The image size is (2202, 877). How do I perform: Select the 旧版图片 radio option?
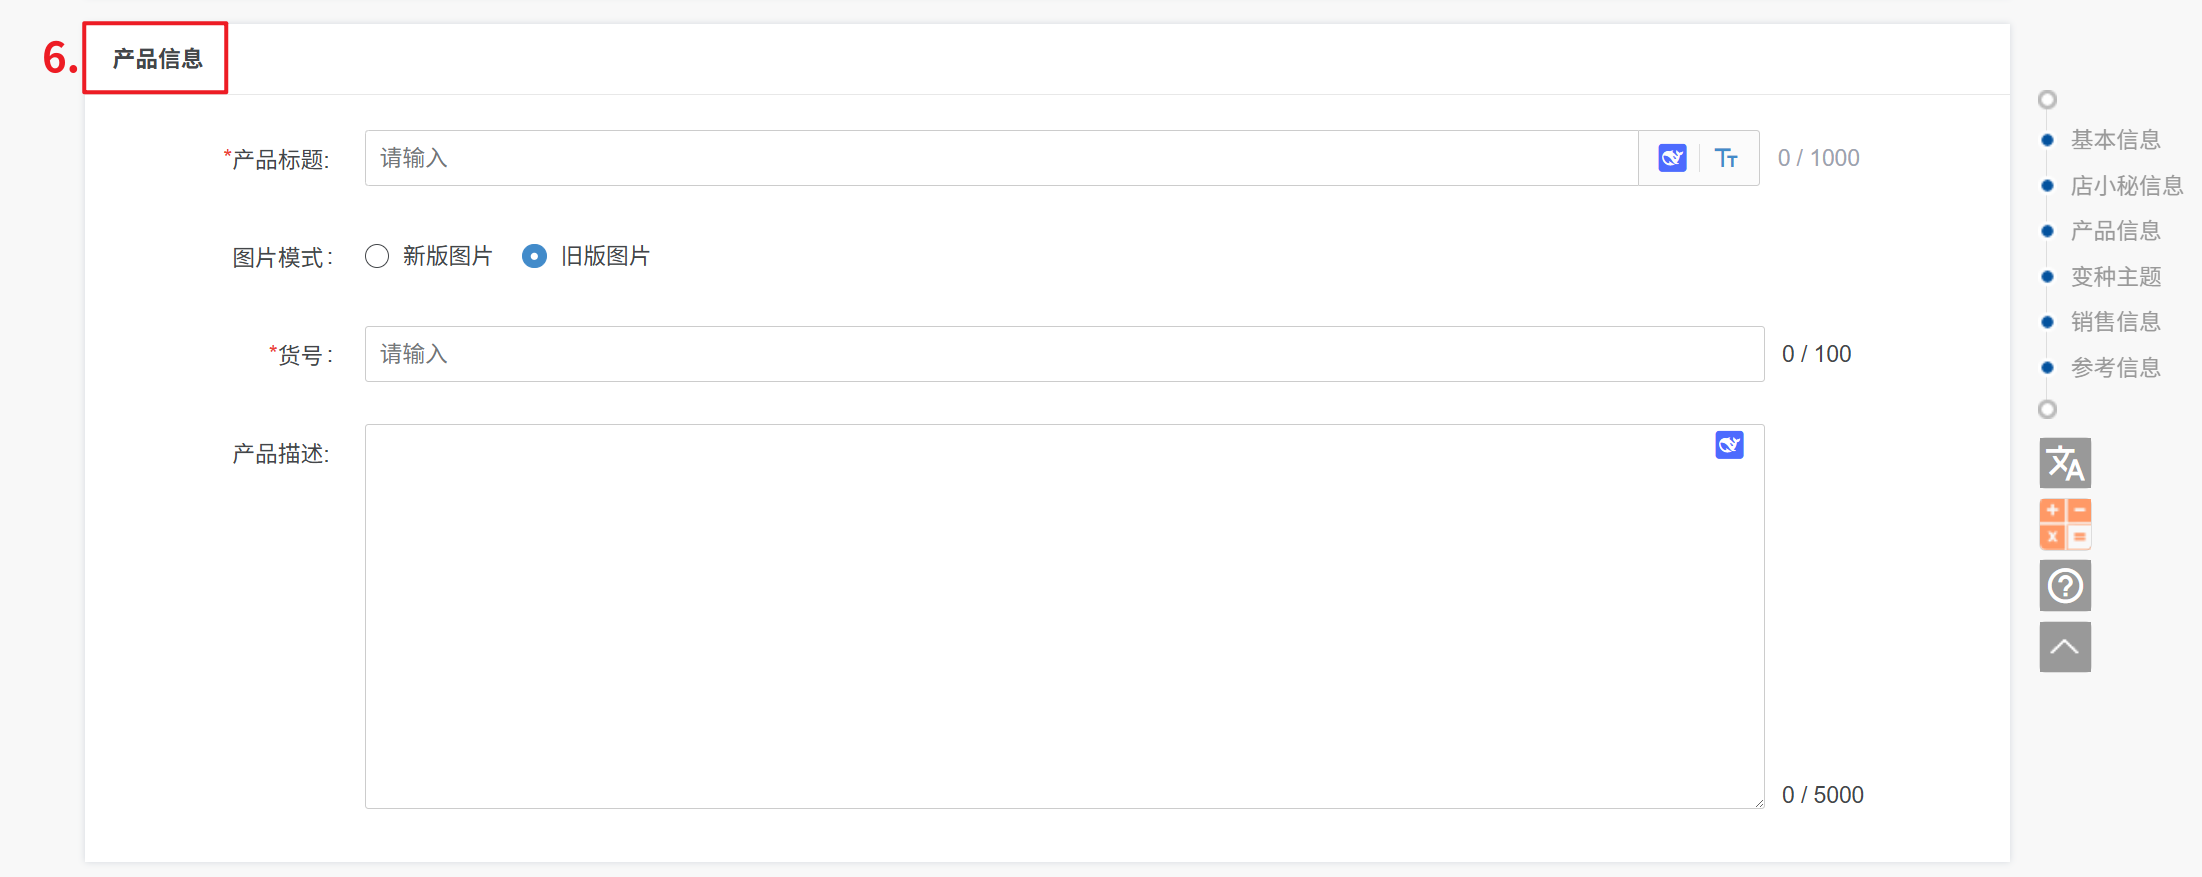[x=535, y=257]
